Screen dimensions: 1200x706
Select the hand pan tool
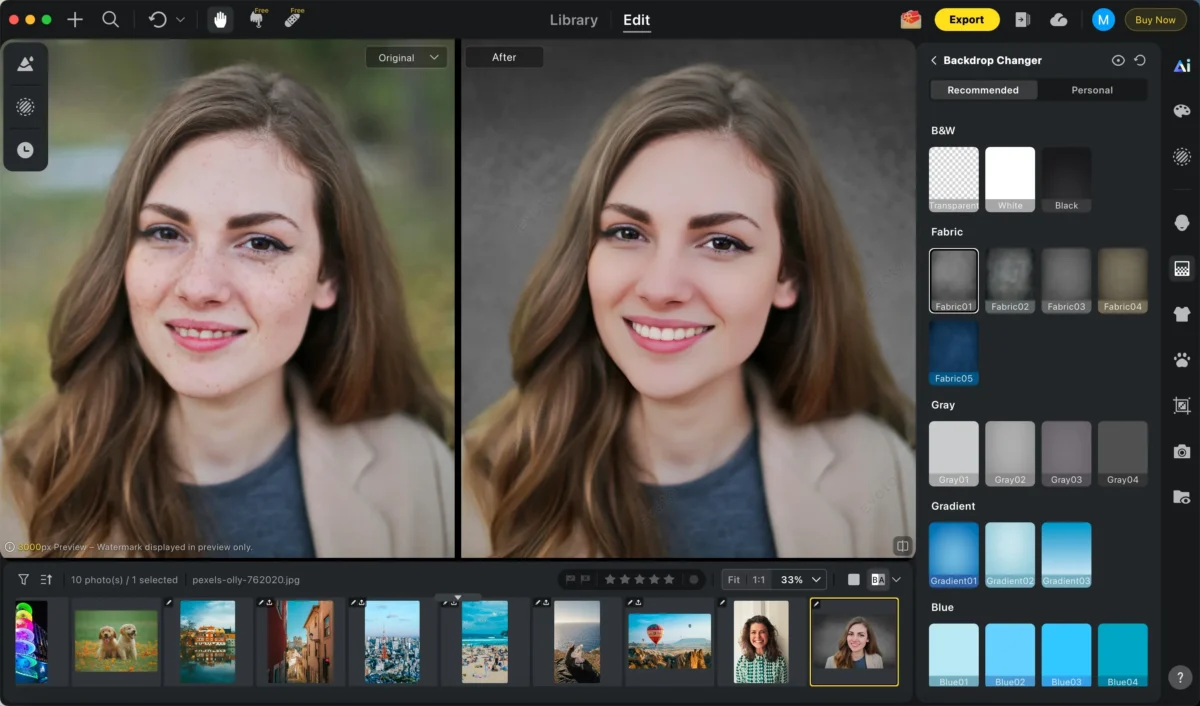tap(220, 20)
